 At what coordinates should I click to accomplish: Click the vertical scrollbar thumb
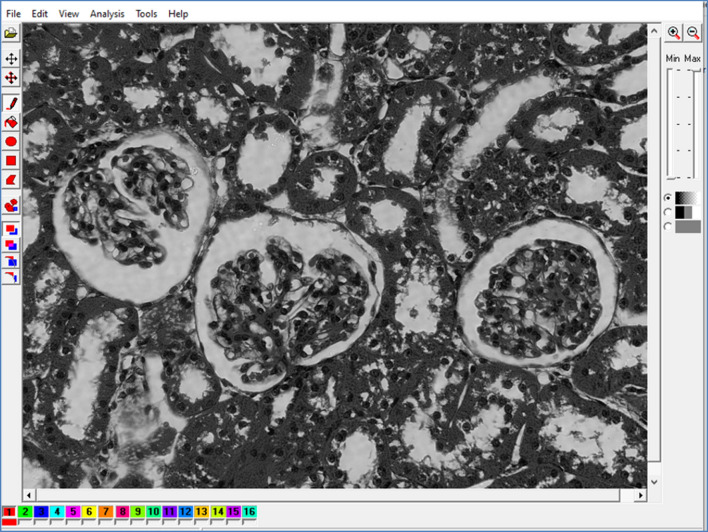coord(654,251)
